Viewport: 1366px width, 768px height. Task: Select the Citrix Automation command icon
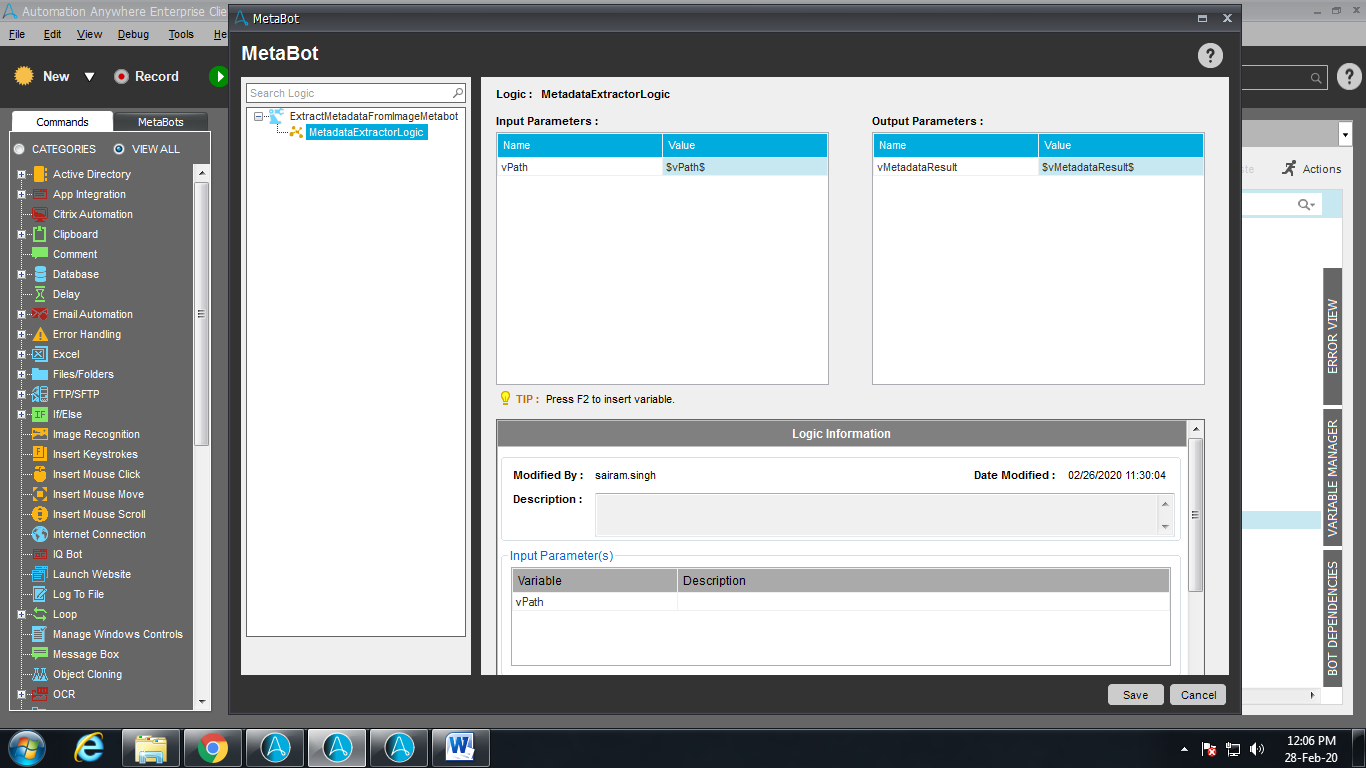pos(40,214)
